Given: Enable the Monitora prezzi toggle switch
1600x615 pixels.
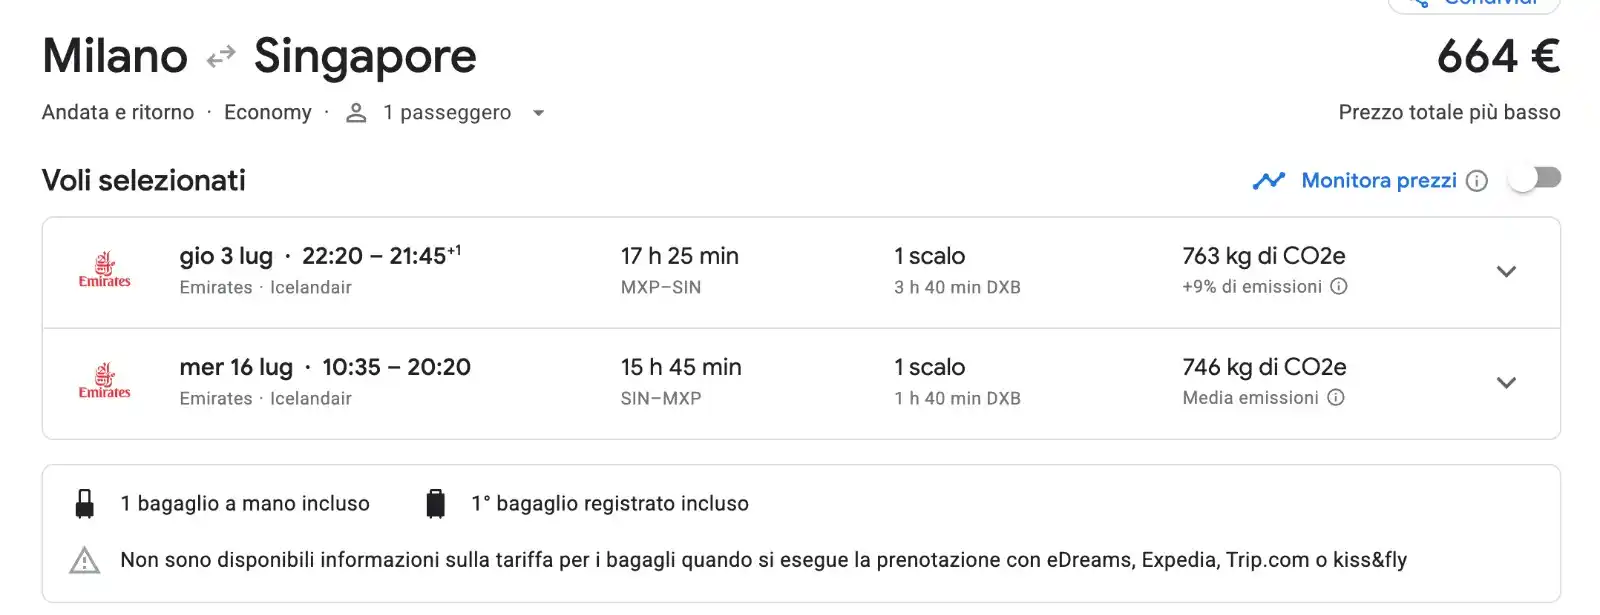Looking at the screenshot, I should click(x=1535, y=179).
